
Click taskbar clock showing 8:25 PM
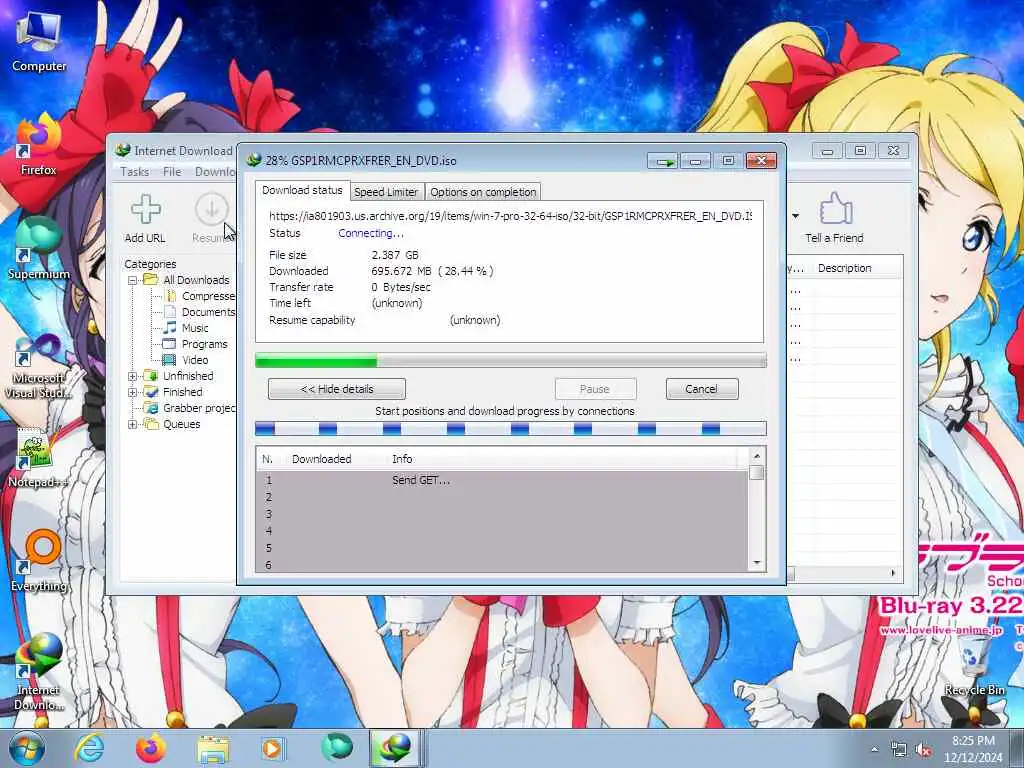[x=973, y=749]
